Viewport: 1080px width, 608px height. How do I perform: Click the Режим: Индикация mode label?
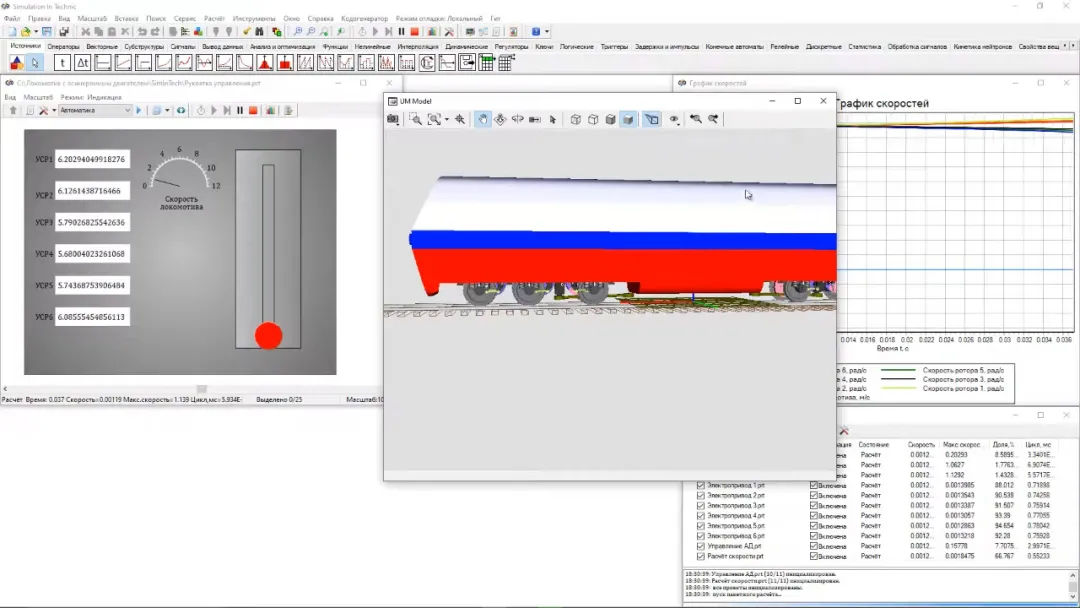[x=90, y=97]
